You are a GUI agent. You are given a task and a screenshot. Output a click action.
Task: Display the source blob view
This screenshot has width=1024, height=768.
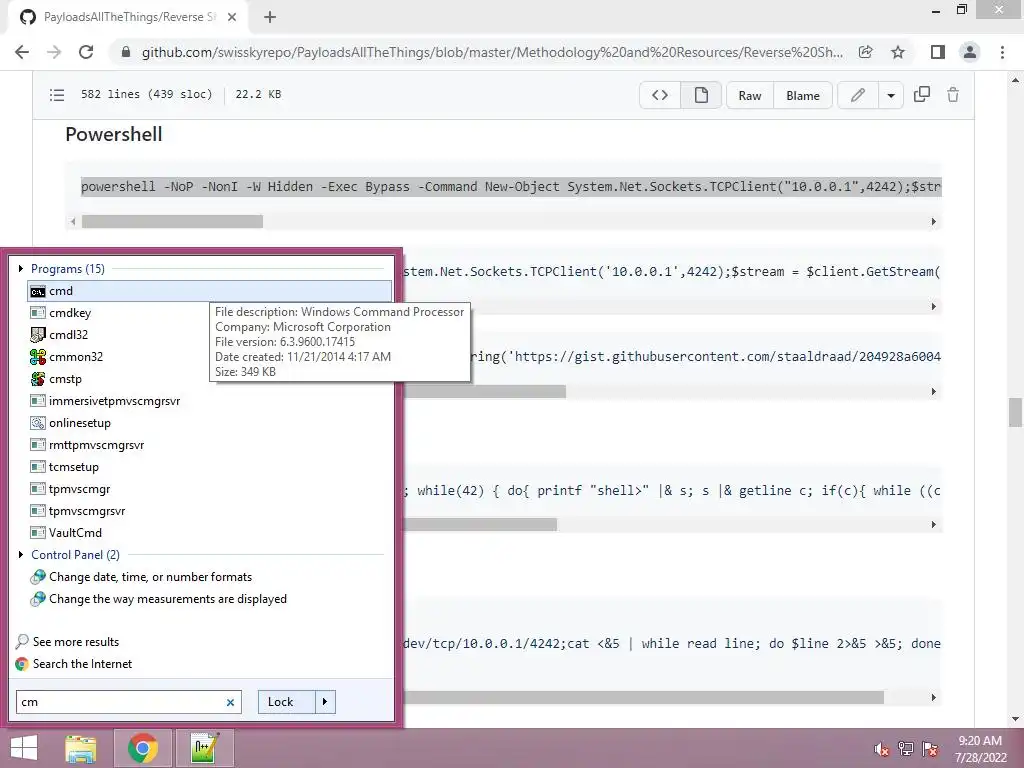[660, 95]
